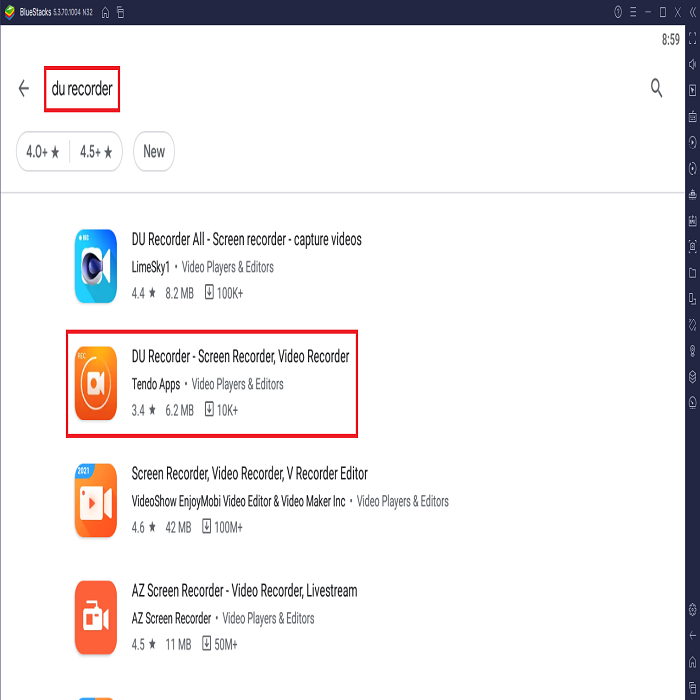The width and height of the screenshot is (700, 700).
Task: Toggle the New filter chip
Action: click(x=154, y=151)
